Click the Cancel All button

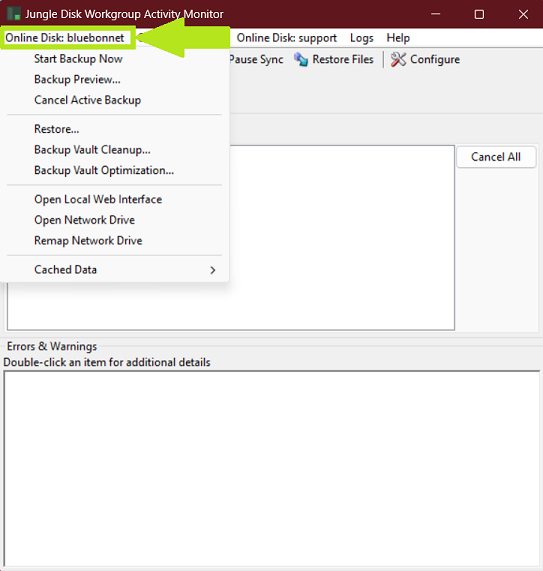[x=496, y=157]
